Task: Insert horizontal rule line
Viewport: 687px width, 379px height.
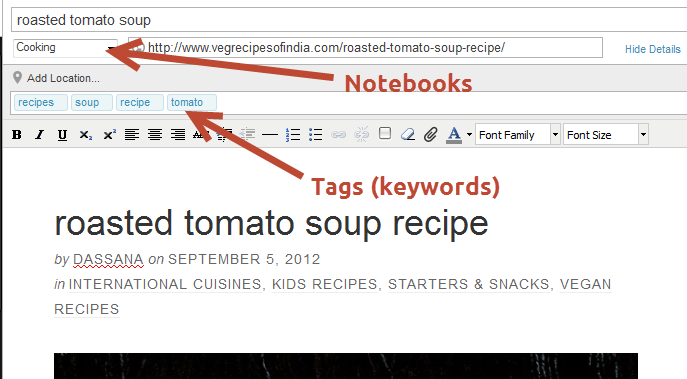Action: (270, 135)
